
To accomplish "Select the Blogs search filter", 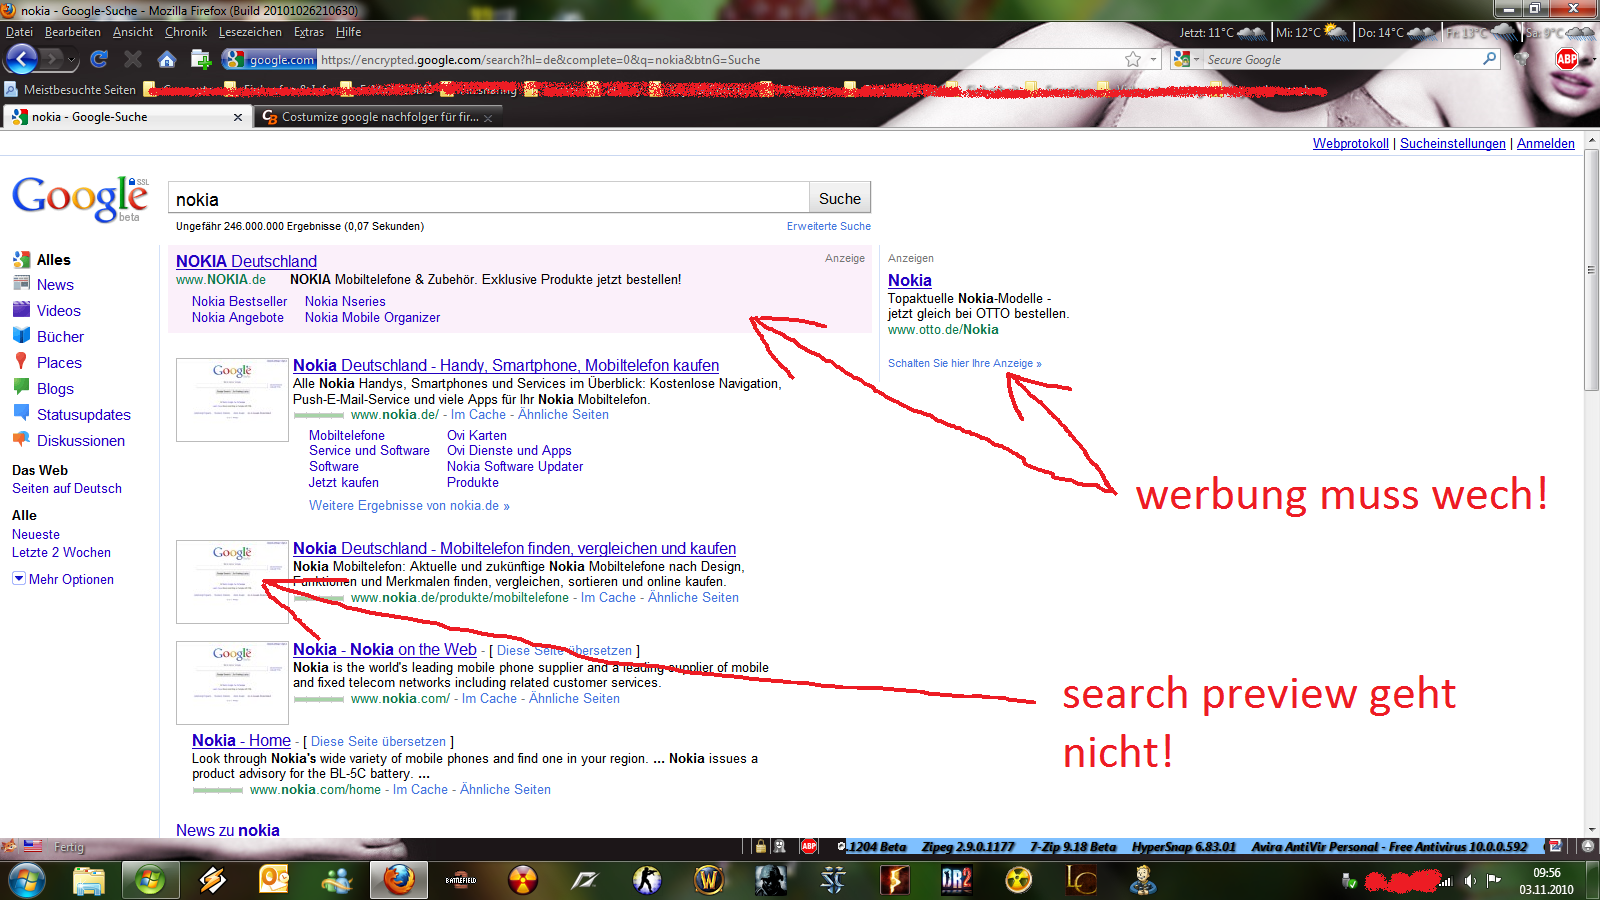I will click(x=55, y=389).
